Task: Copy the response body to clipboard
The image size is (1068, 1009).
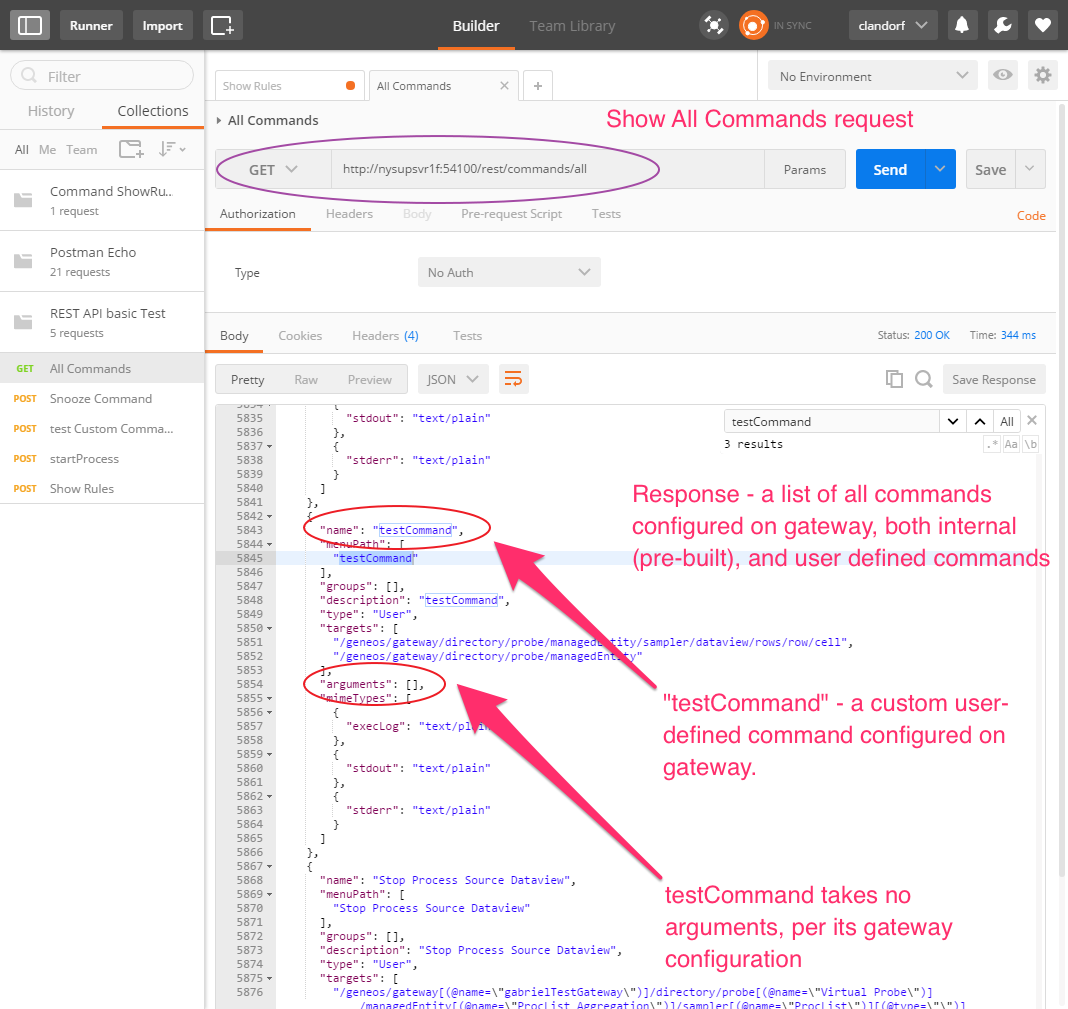Action: tap(894, 379)
